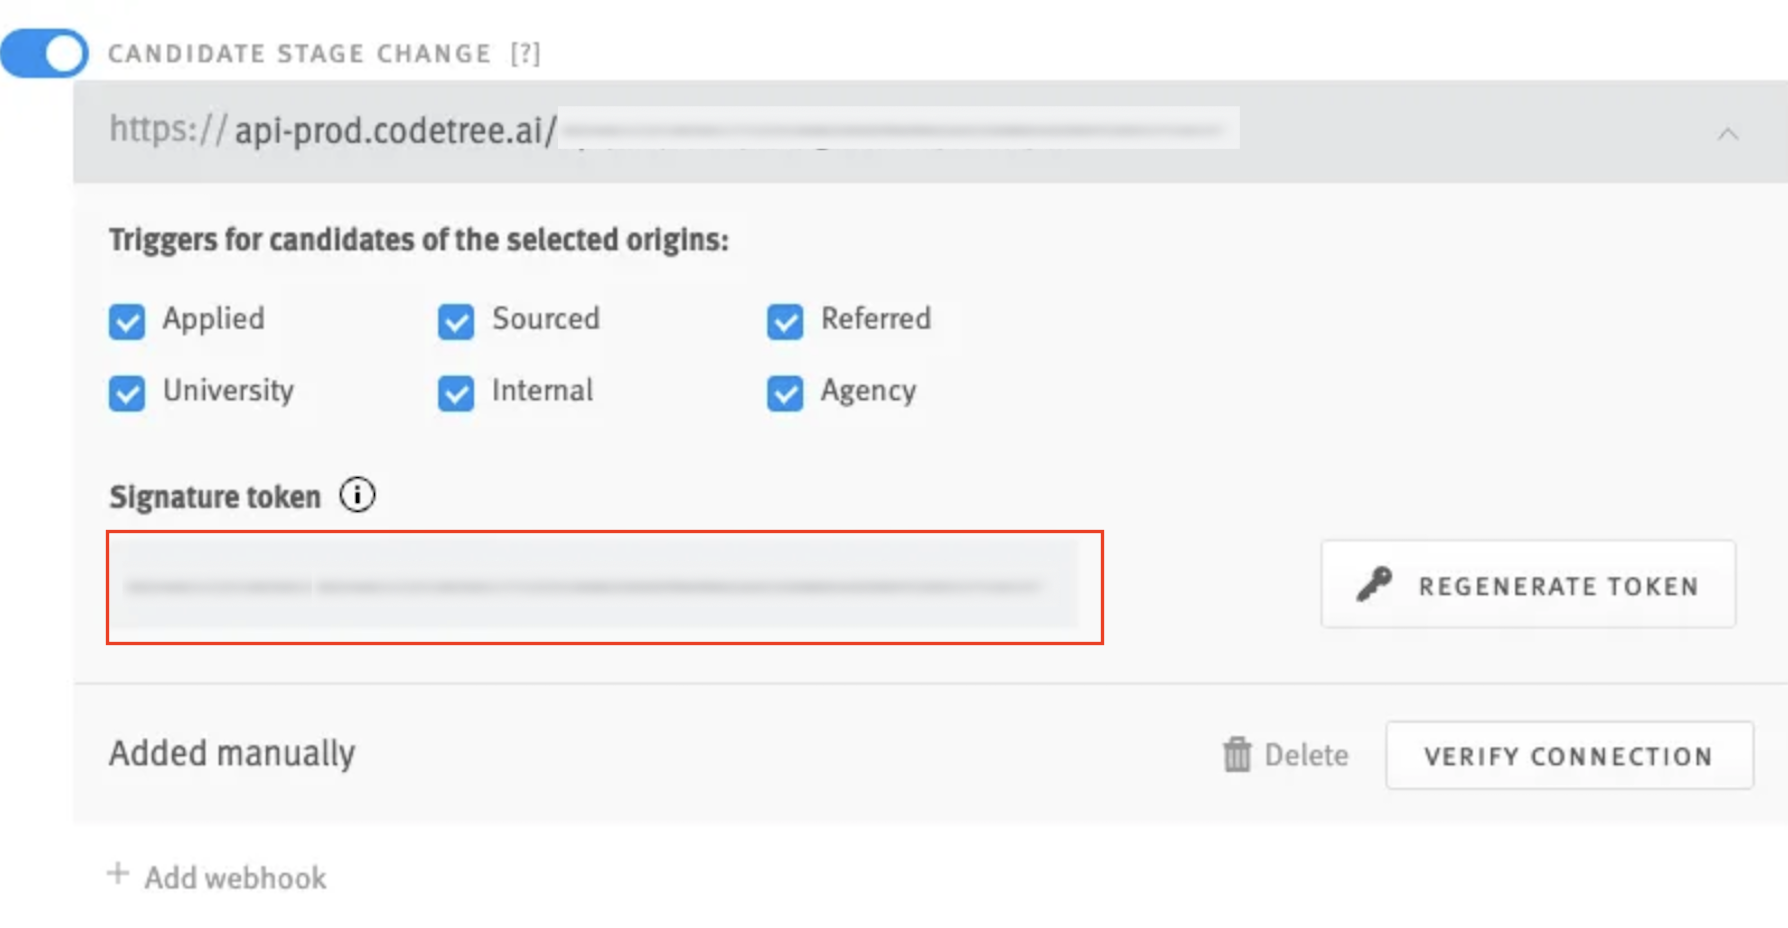The image size is (1788, 928).
Task: Click the plus icon next to Add webhook
Action: coord(118,874)
